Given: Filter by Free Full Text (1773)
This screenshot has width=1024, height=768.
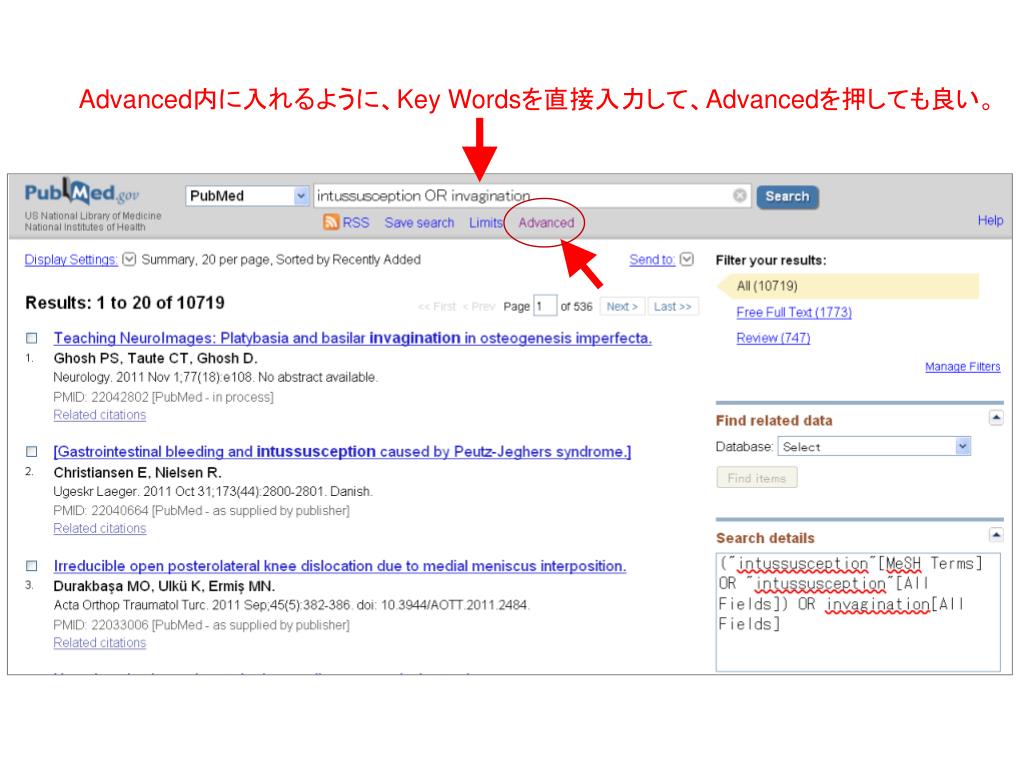Looking at the screenshot, I should [794, 313].
